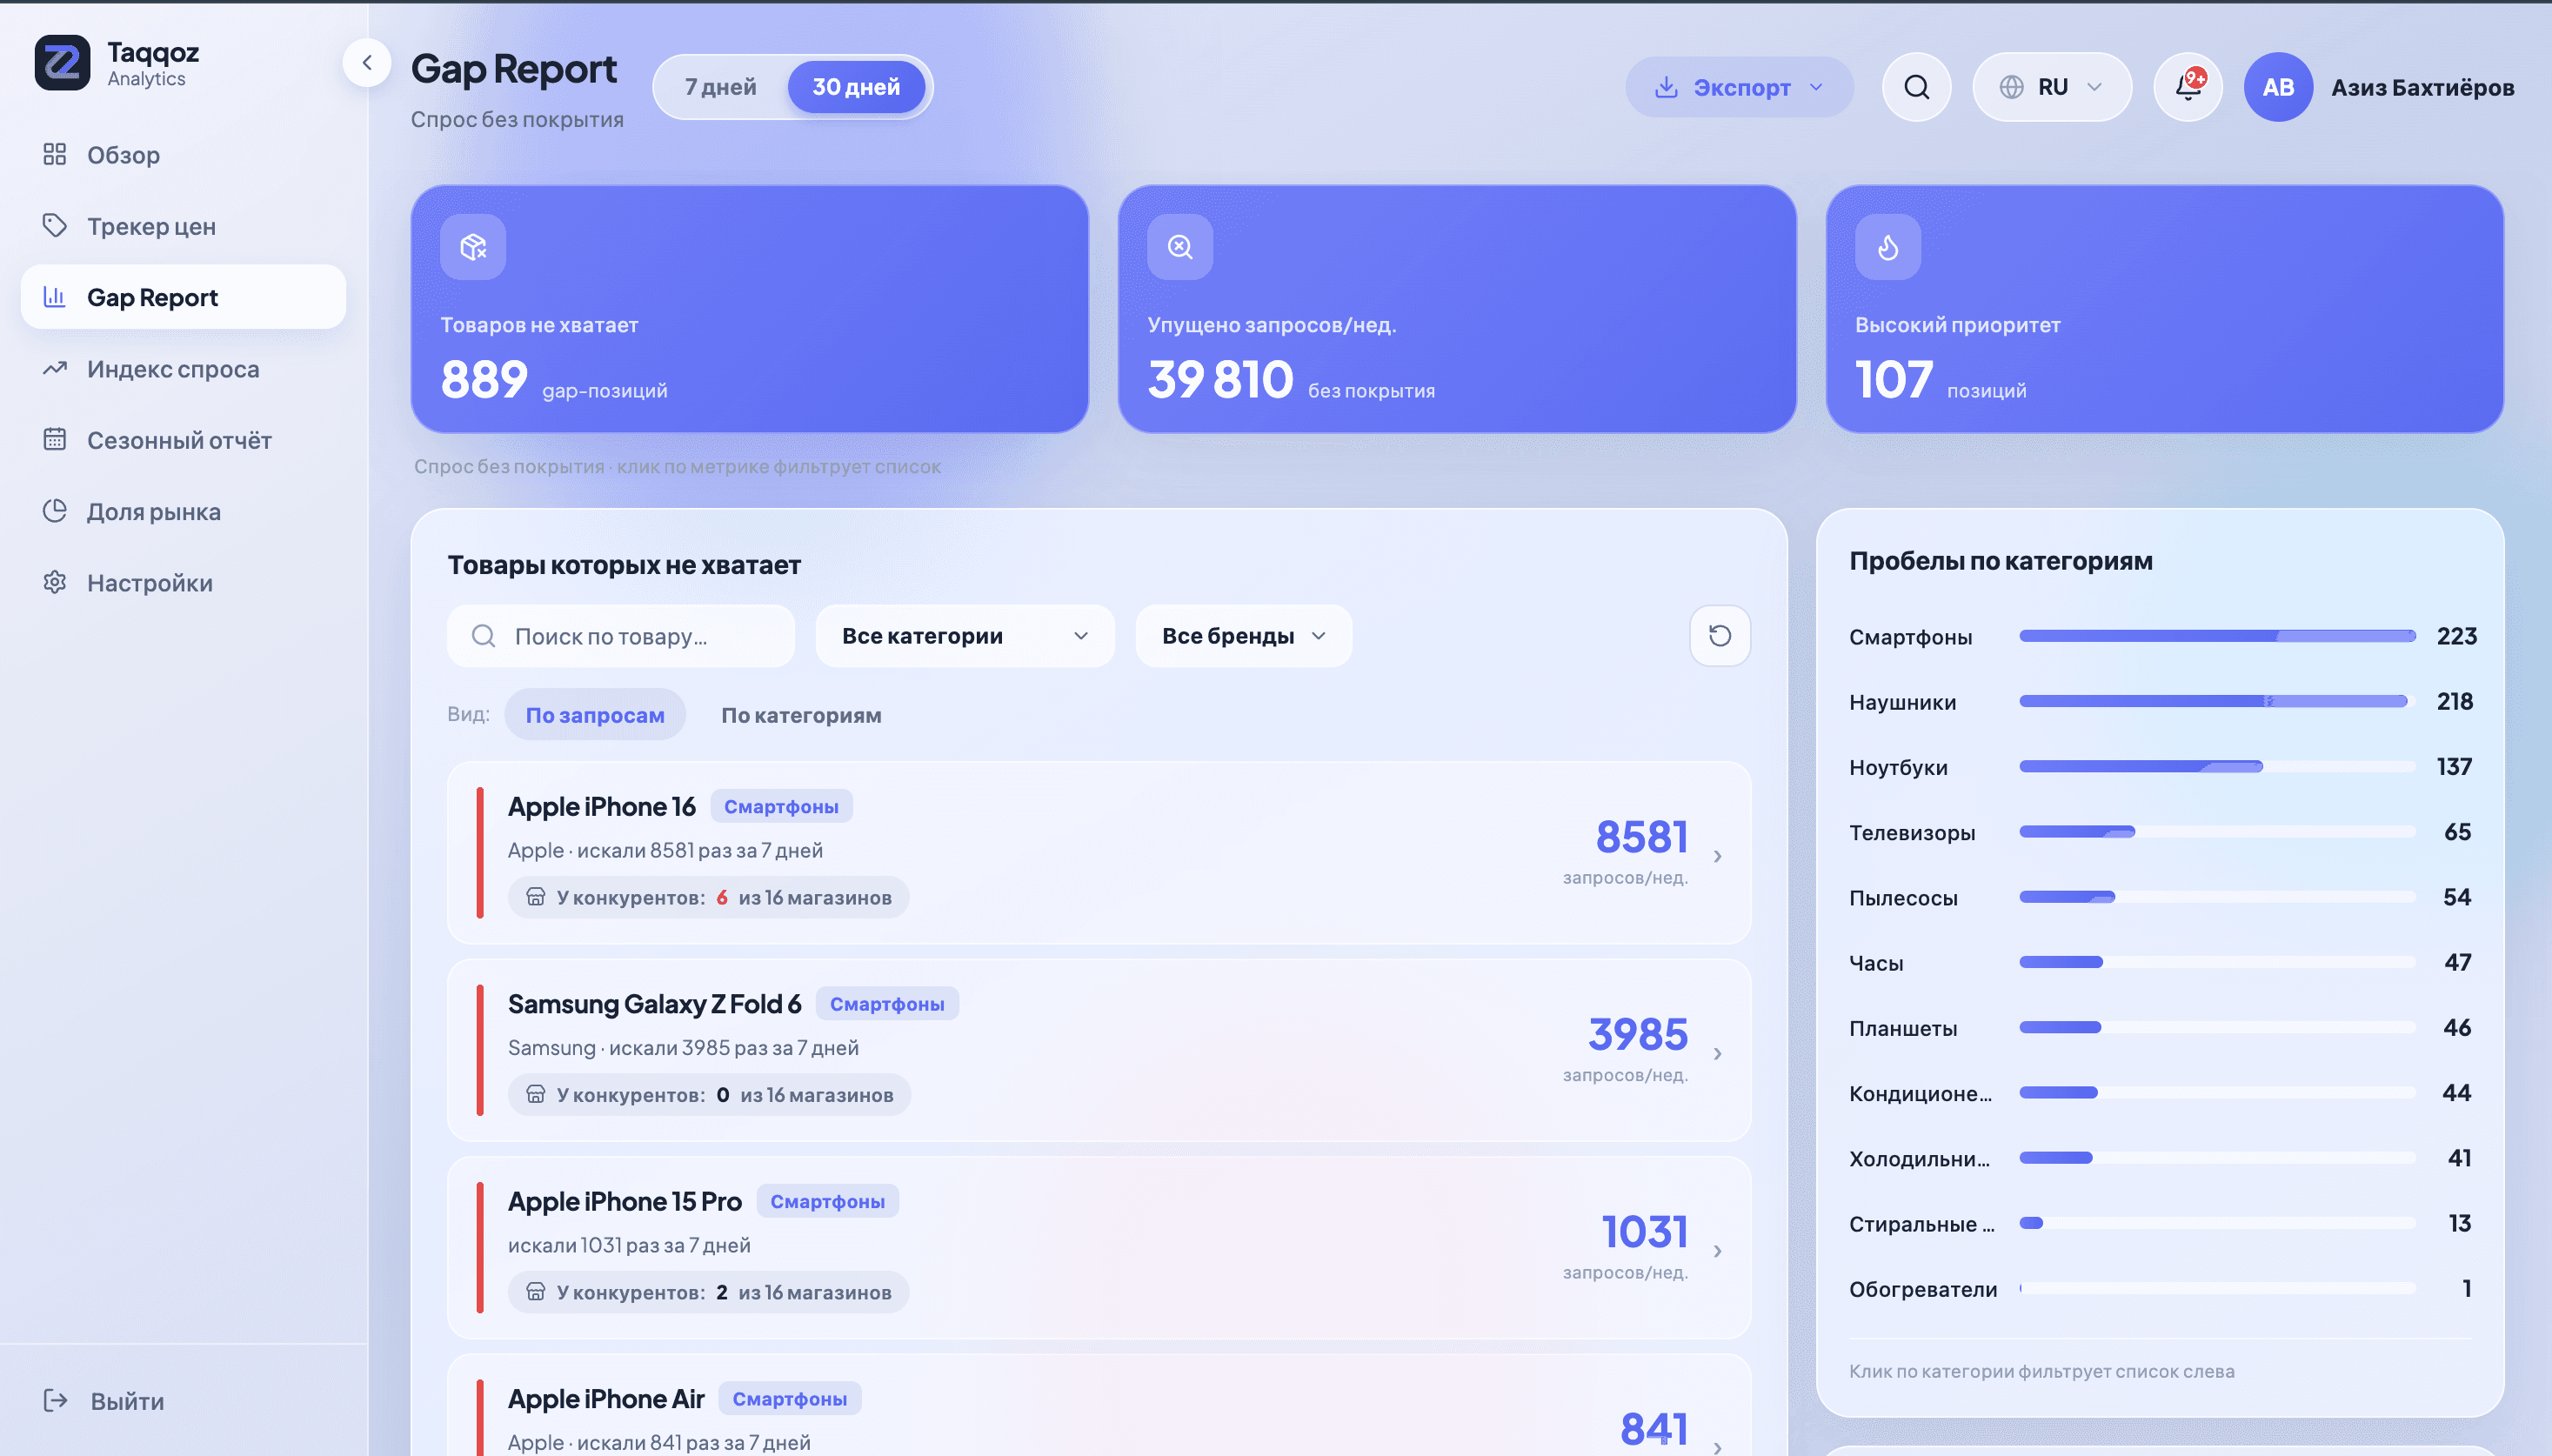The height and width of the screenshot is (1456, 2552).
Task: Filter by the 107 high priority card
Action: click(2164, 309)
